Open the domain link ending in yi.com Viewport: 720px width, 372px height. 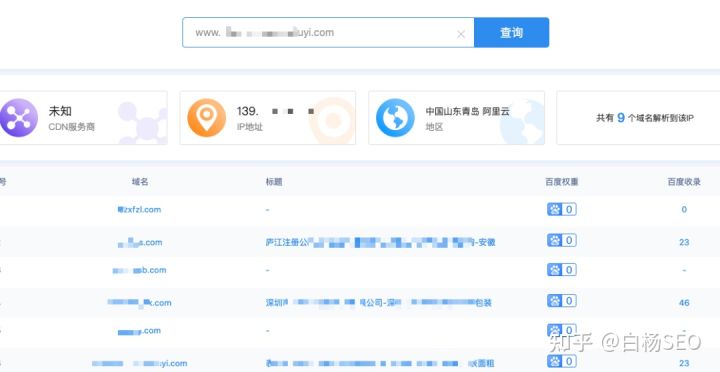click(139, 363)
